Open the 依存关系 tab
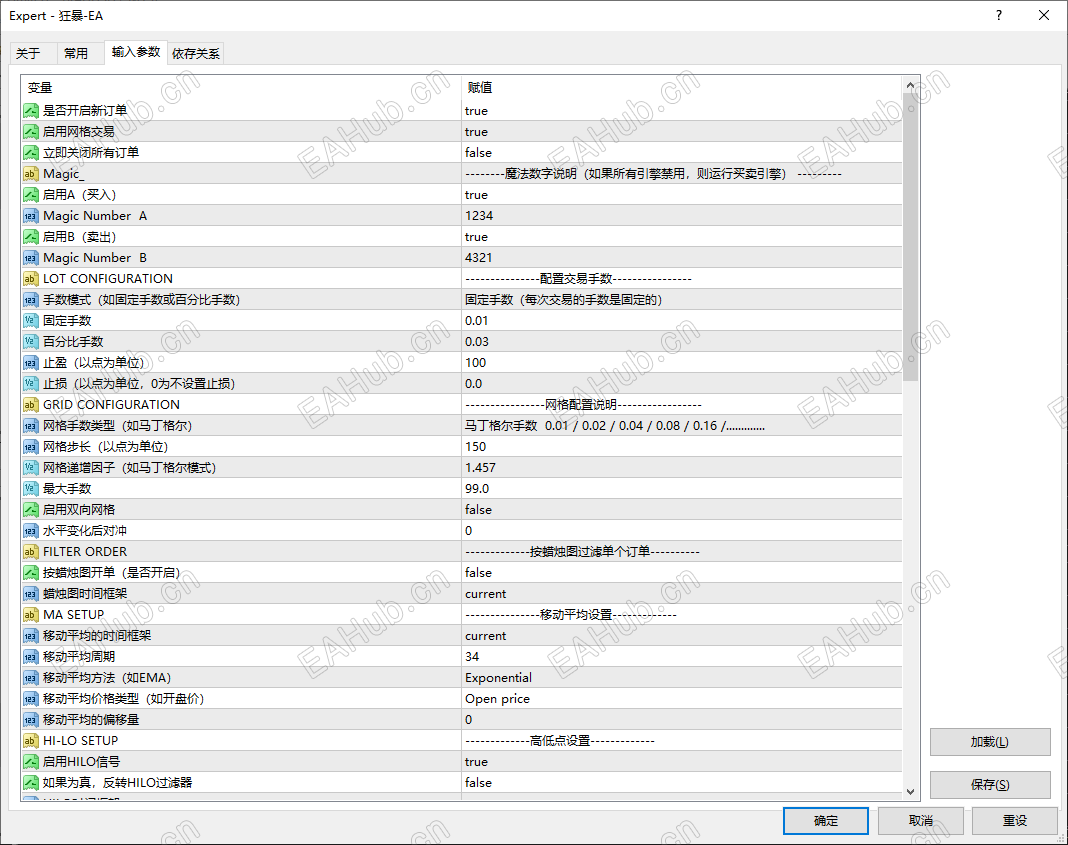 196,53
